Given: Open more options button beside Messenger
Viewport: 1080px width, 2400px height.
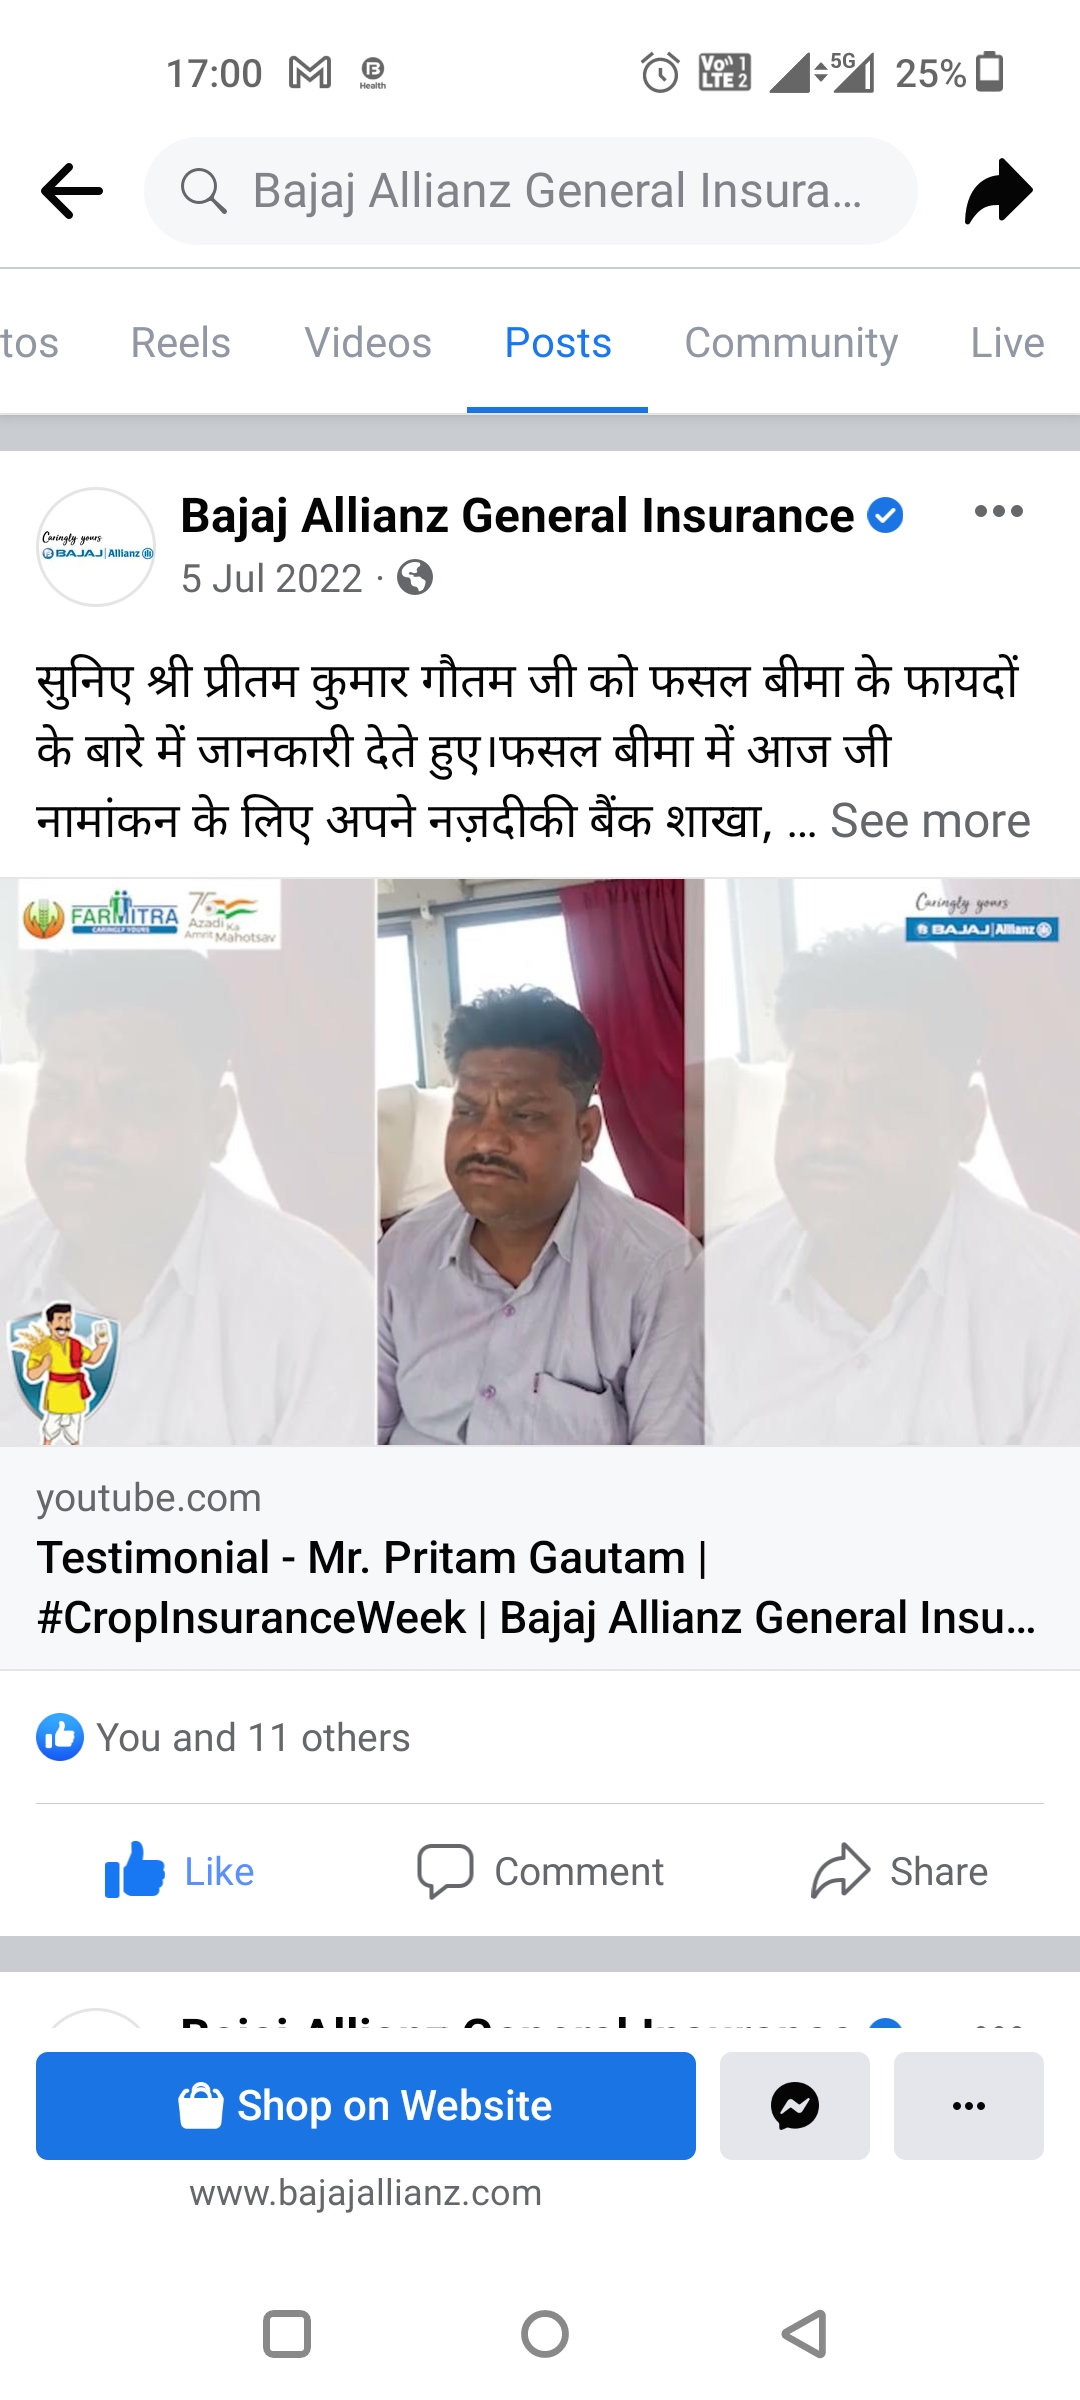Looking at the screenshot, I should tap(969, 2105).
